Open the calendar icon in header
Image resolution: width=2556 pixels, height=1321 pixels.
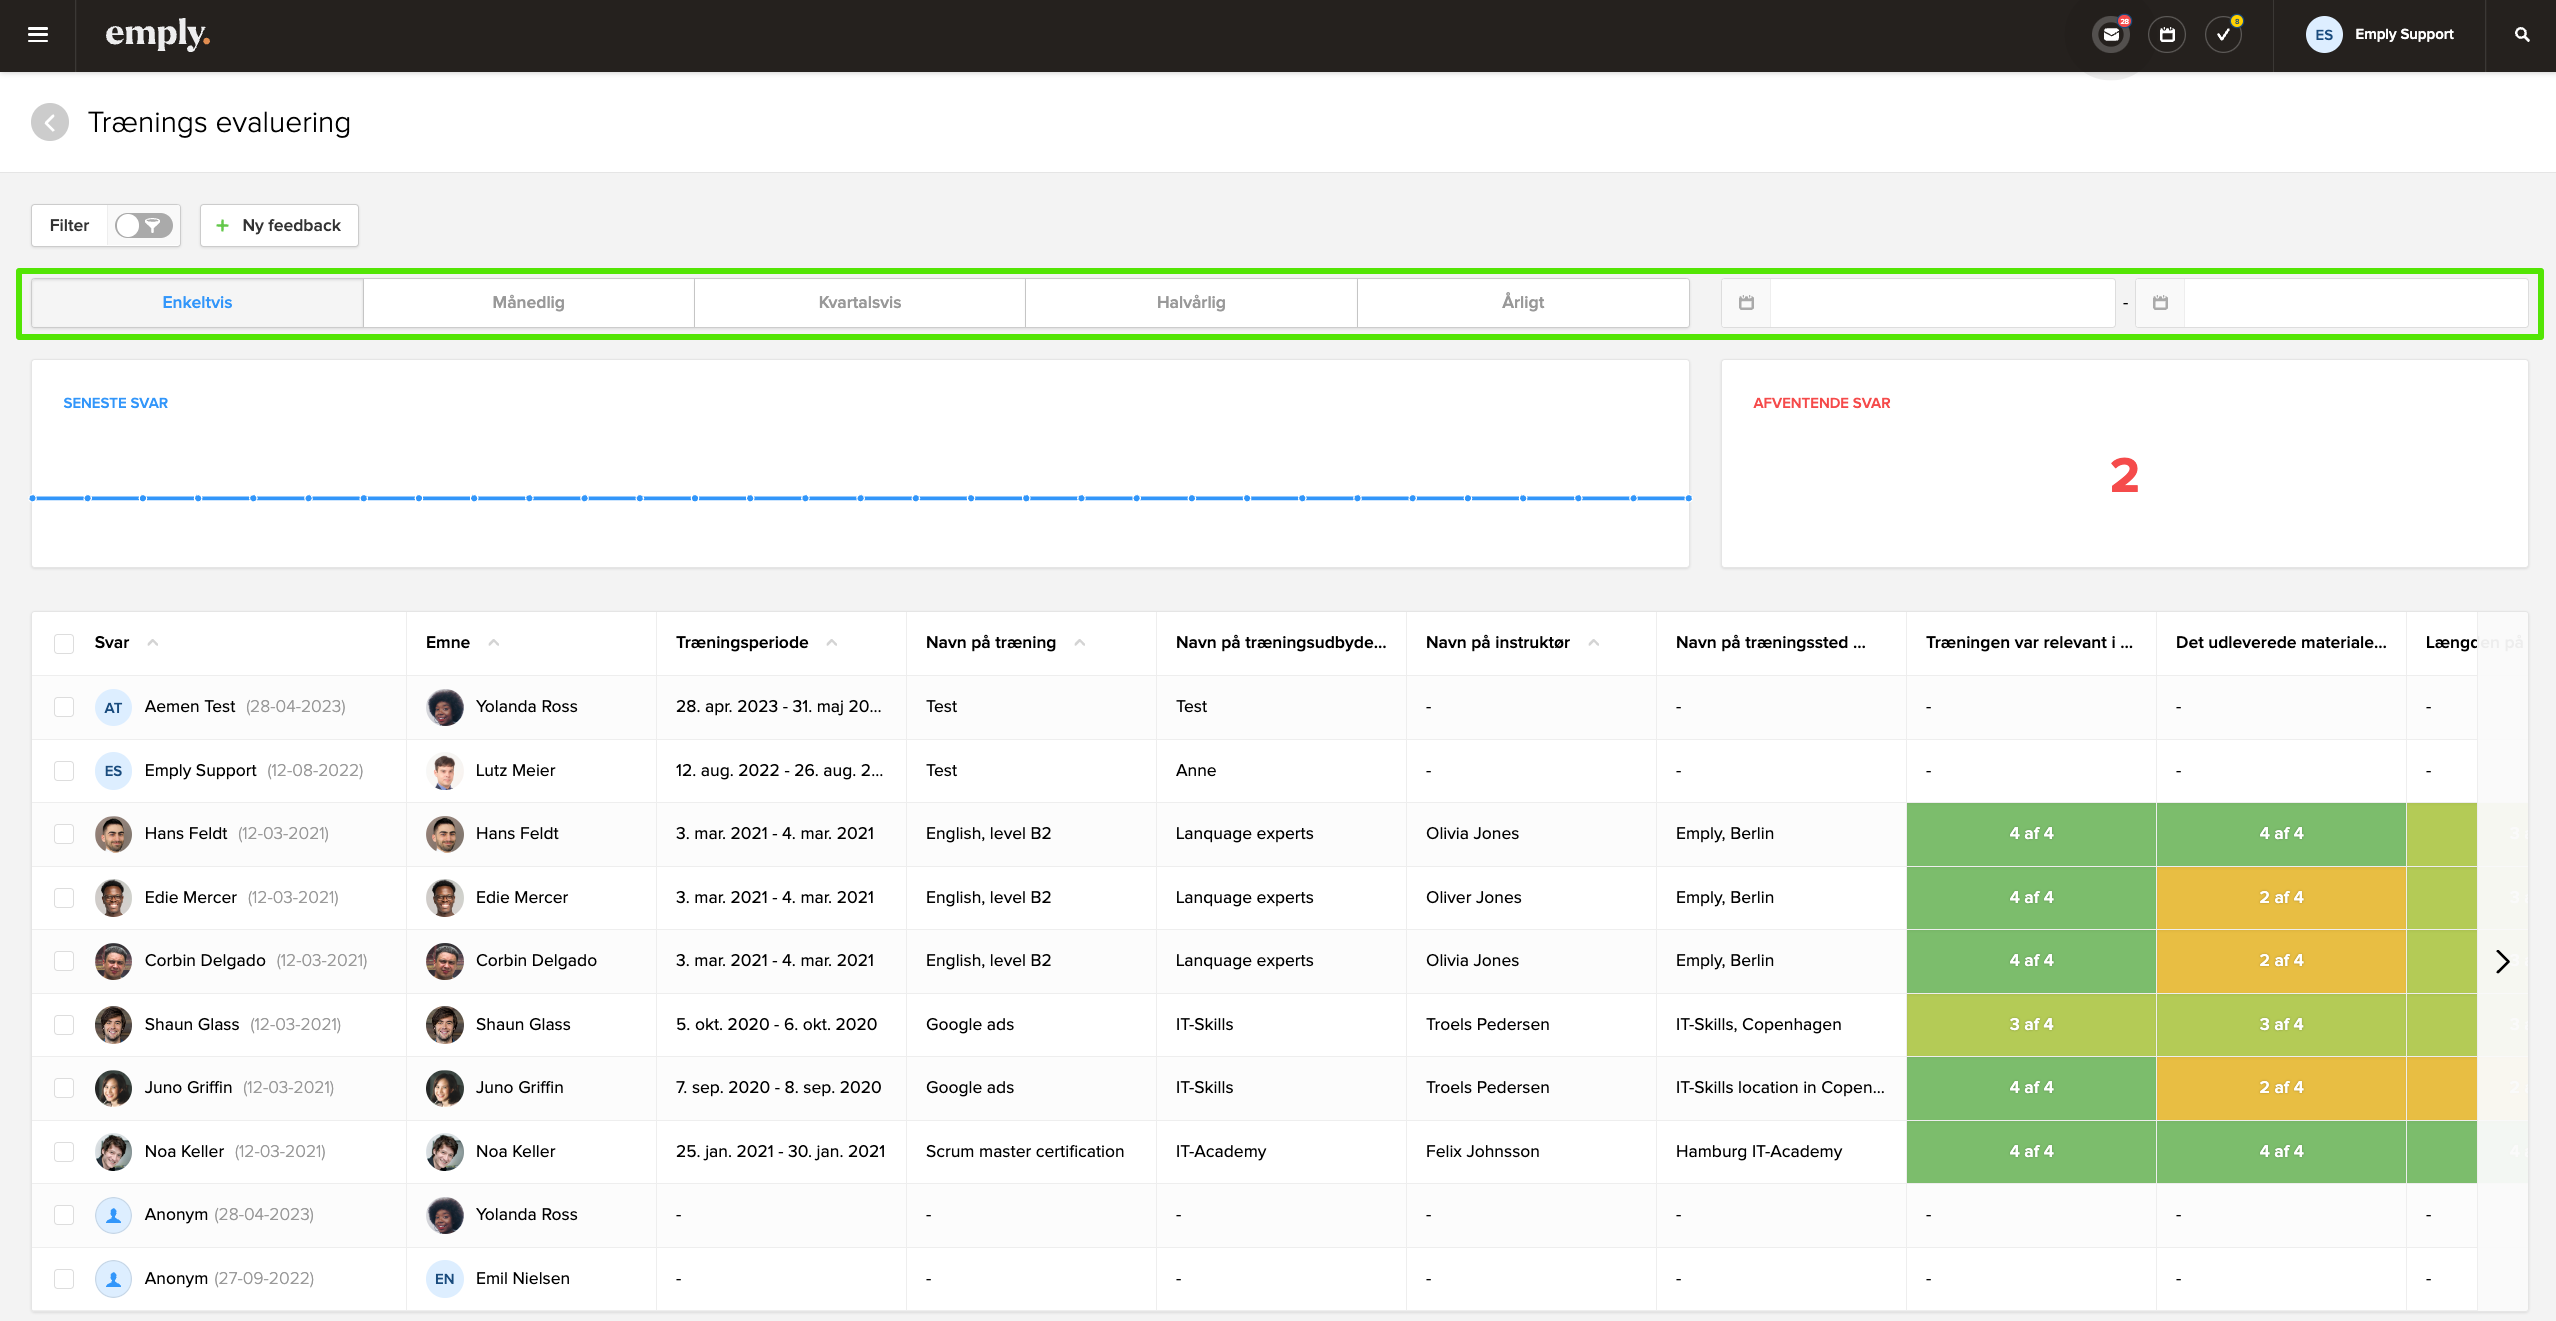(2167, 35)
